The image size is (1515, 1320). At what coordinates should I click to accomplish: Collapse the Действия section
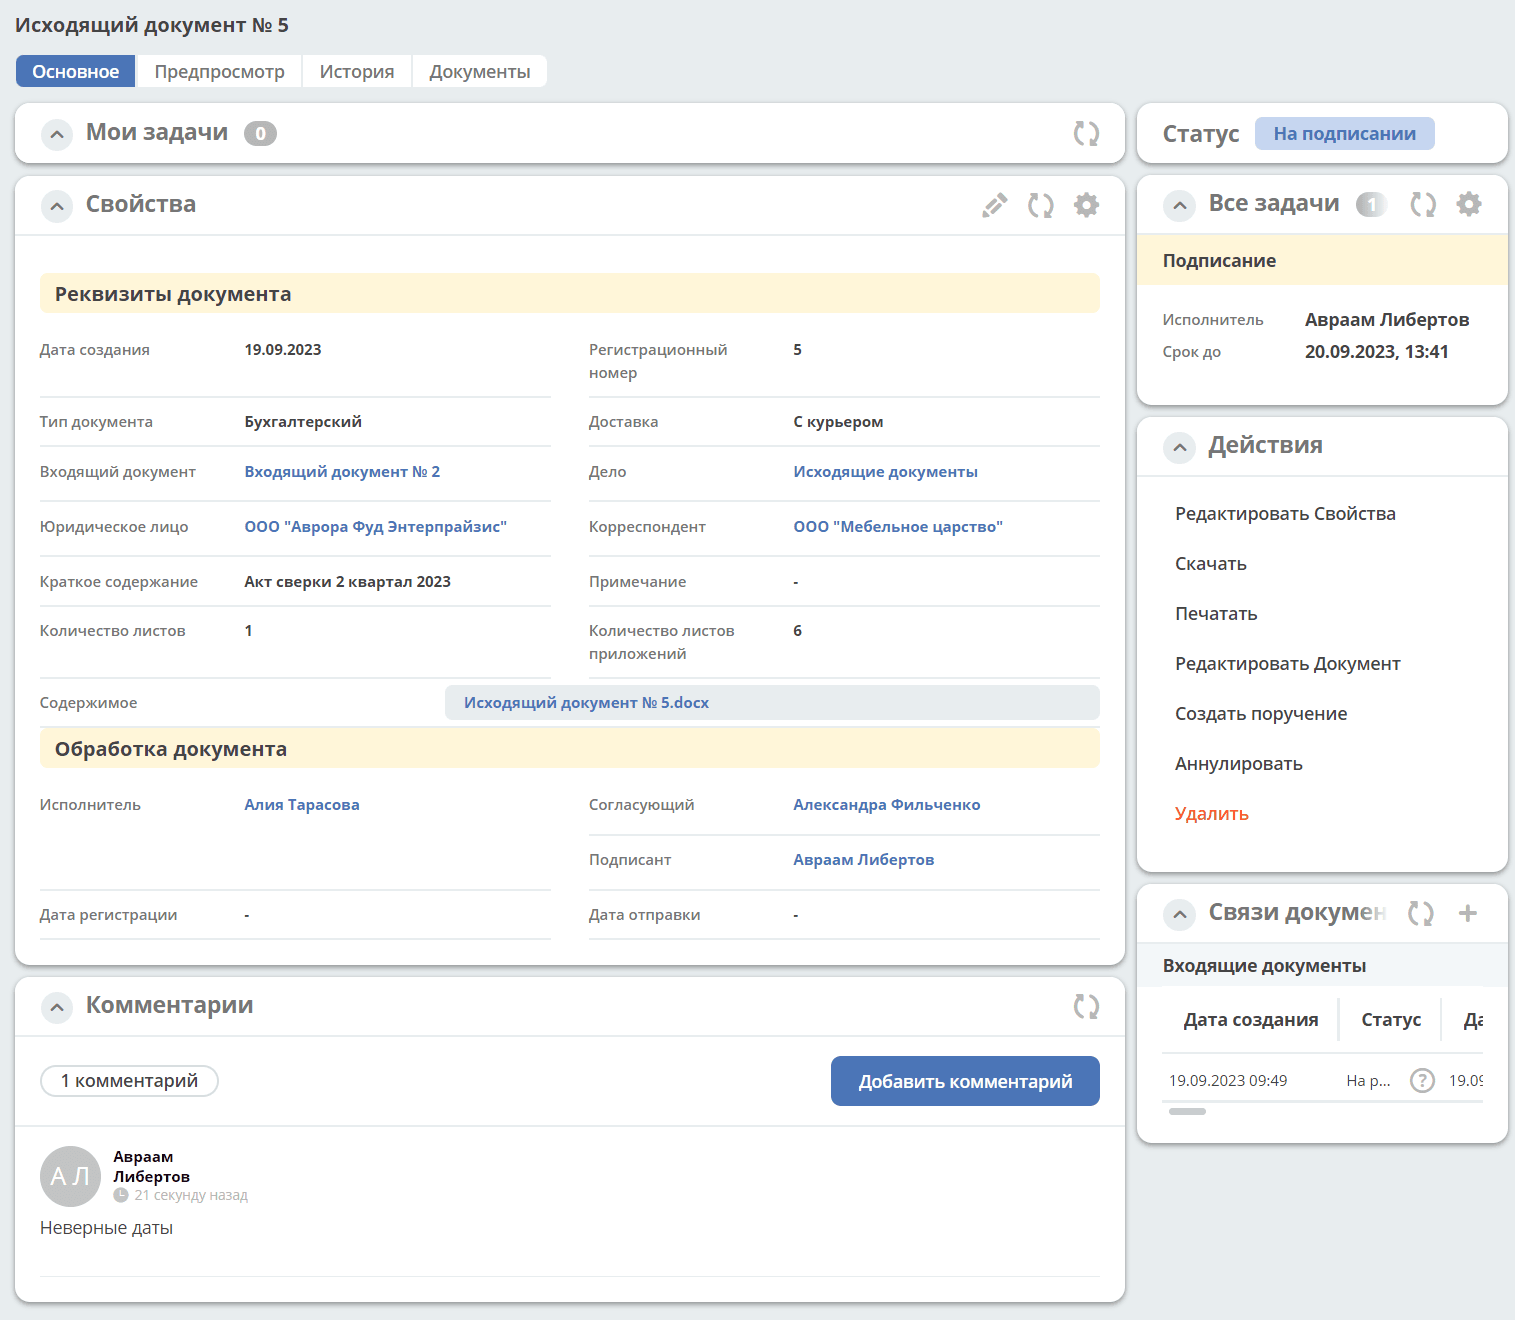(x=1180, y=447)
